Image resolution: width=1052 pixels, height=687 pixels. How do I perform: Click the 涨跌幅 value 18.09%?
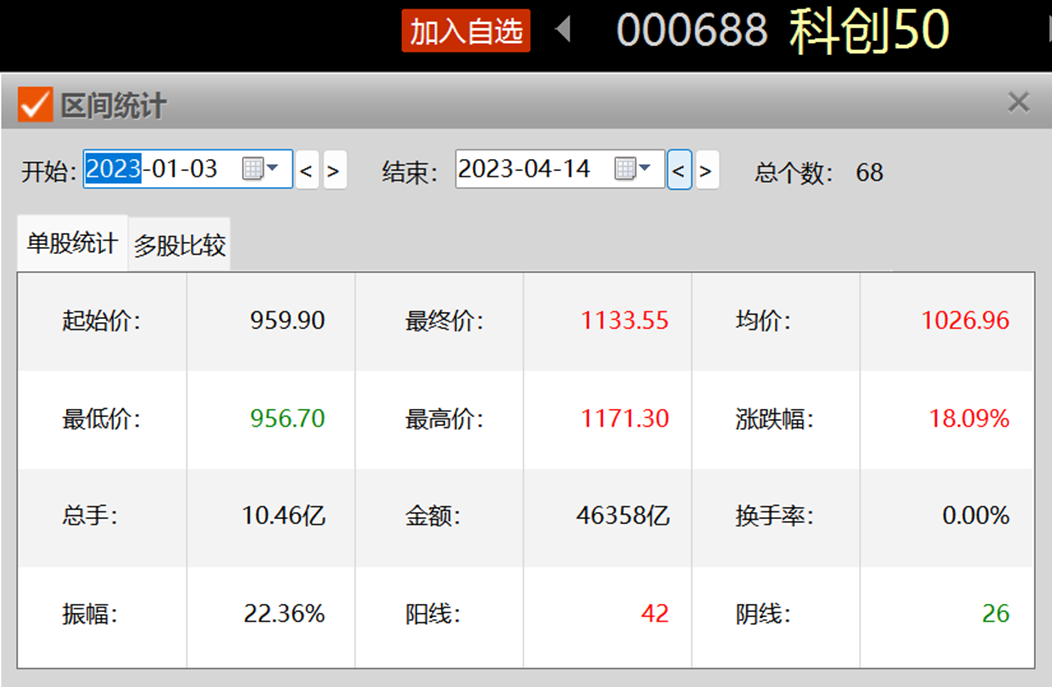(x=969, y=419)
